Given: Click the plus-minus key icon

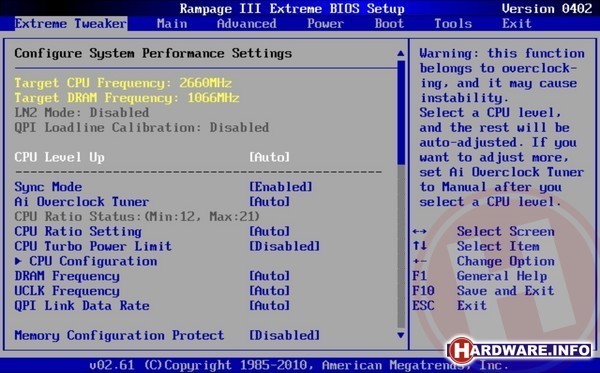Looking at the screenshot, I should (x=420, y=261).
